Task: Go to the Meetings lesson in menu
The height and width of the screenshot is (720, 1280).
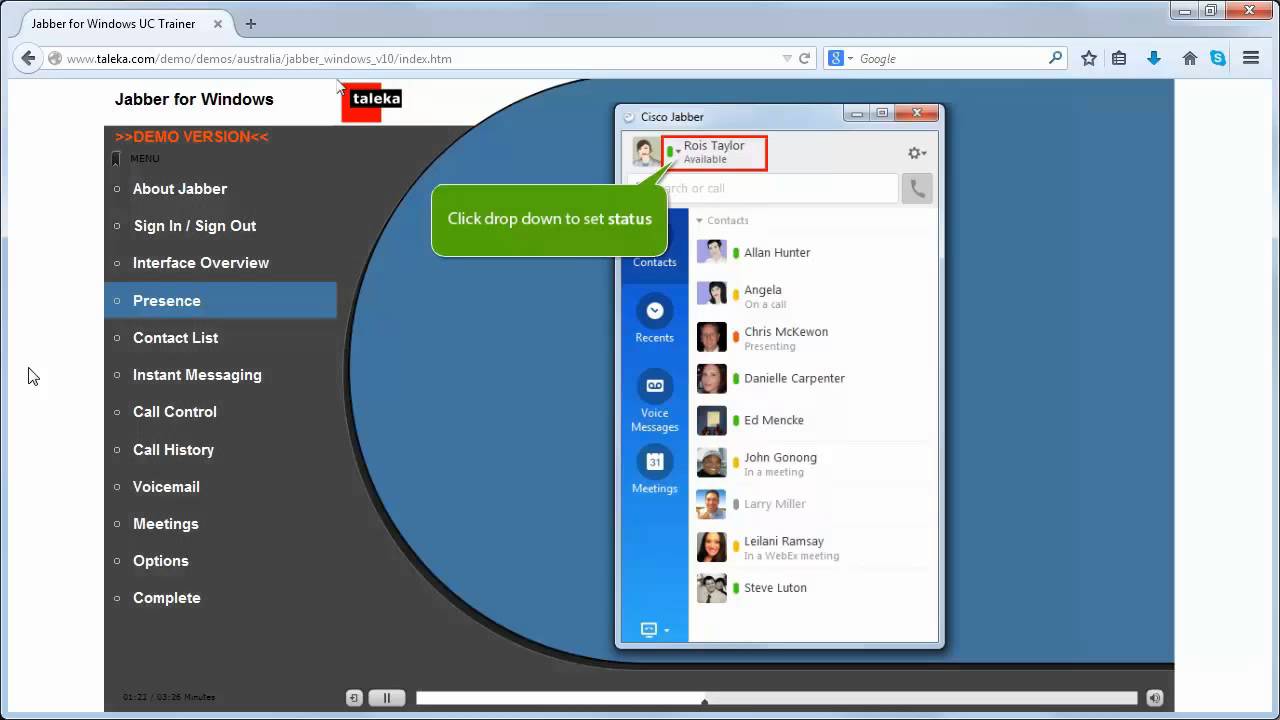Action: coord(166,524)
